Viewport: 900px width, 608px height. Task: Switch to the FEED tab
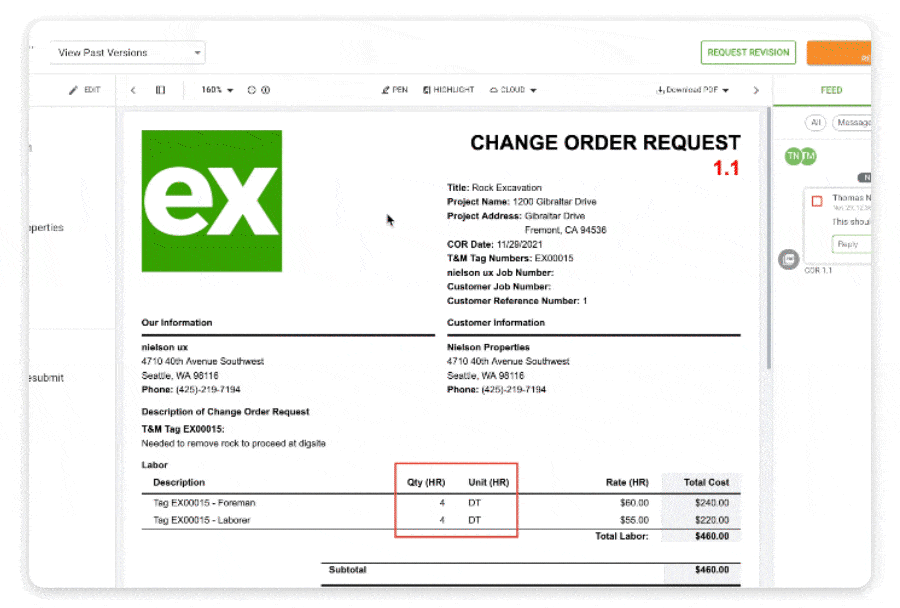coord(831,90)
